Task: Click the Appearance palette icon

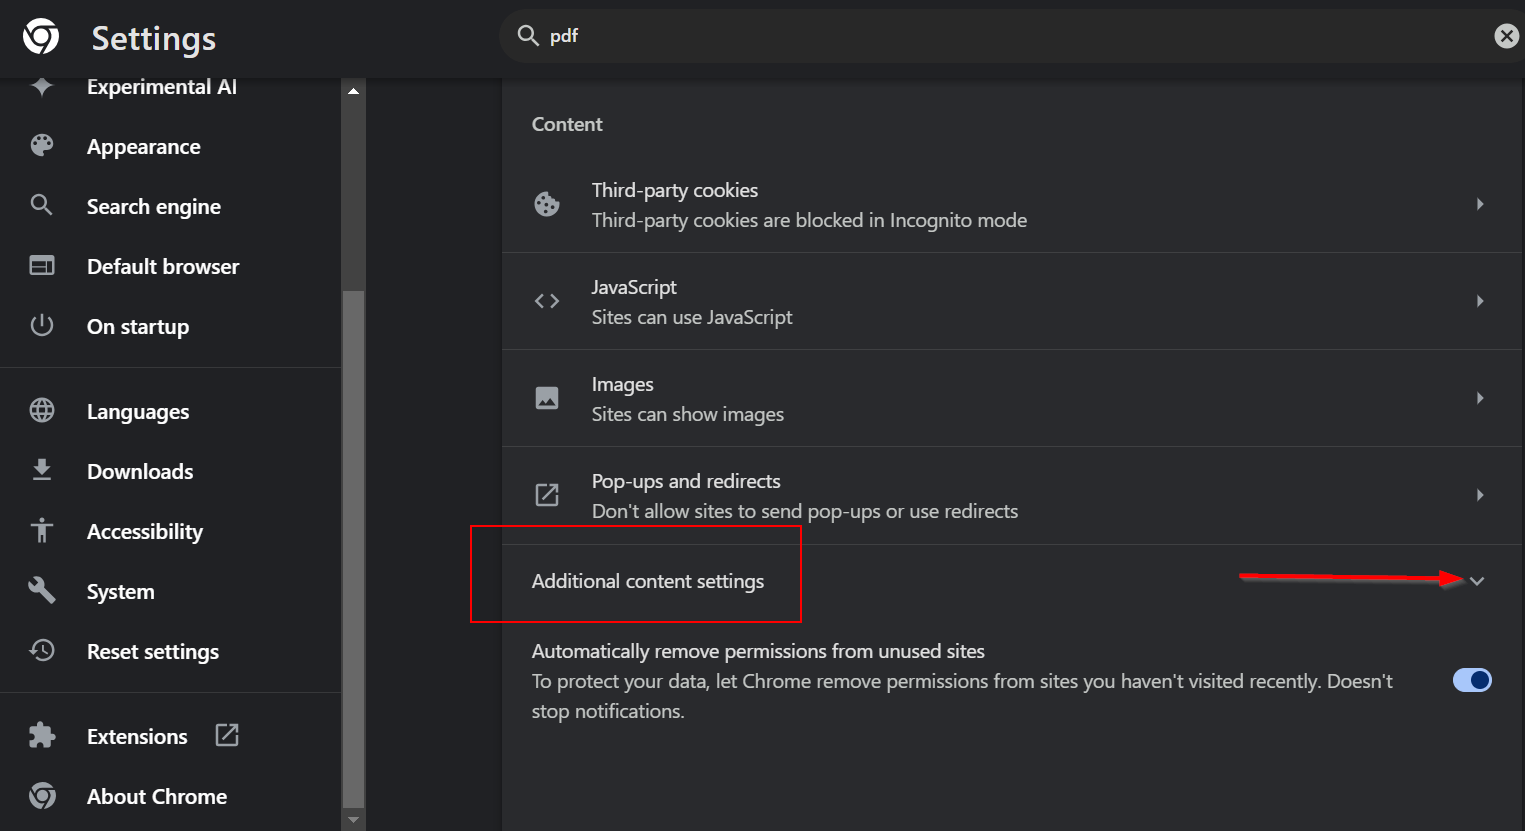Action: coord(42,146)
